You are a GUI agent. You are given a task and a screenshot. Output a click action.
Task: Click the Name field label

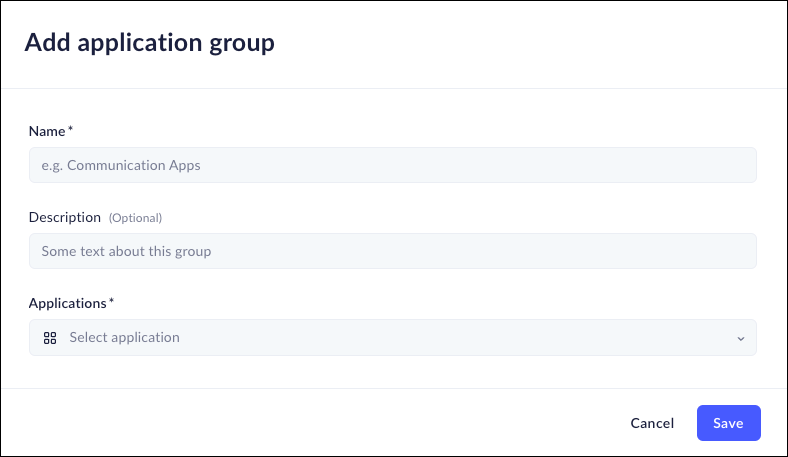point(47,131)
